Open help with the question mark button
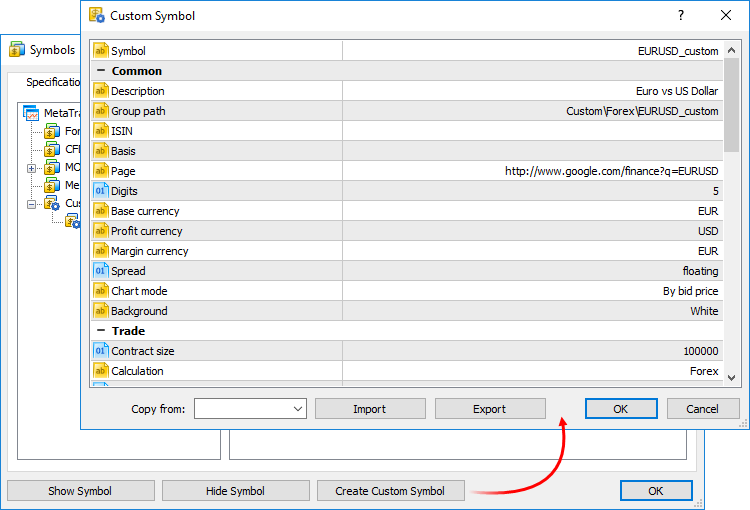This screenshot has height=510, width=750. (x=681, y=15)
